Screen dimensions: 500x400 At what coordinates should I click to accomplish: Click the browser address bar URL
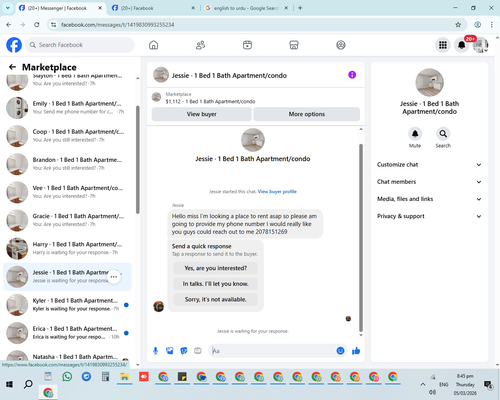[x=117, y=25]
